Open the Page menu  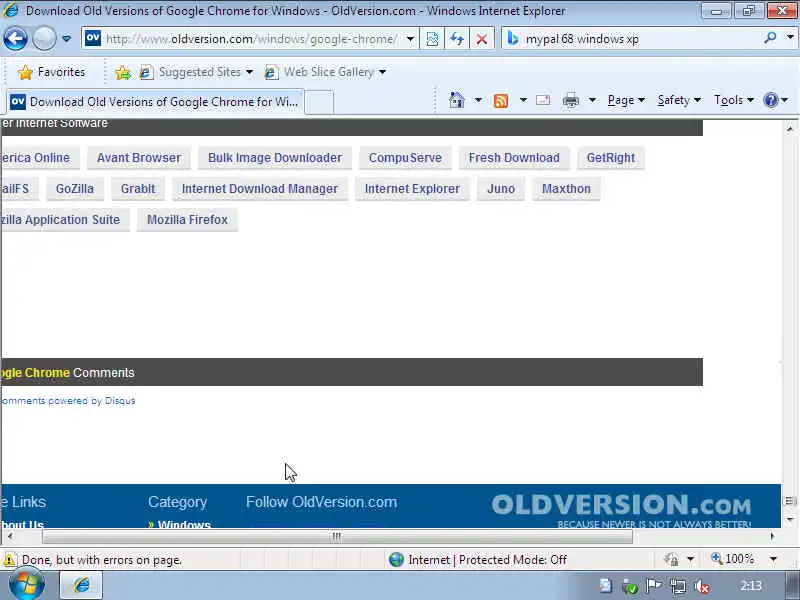(x=626, y=100)
